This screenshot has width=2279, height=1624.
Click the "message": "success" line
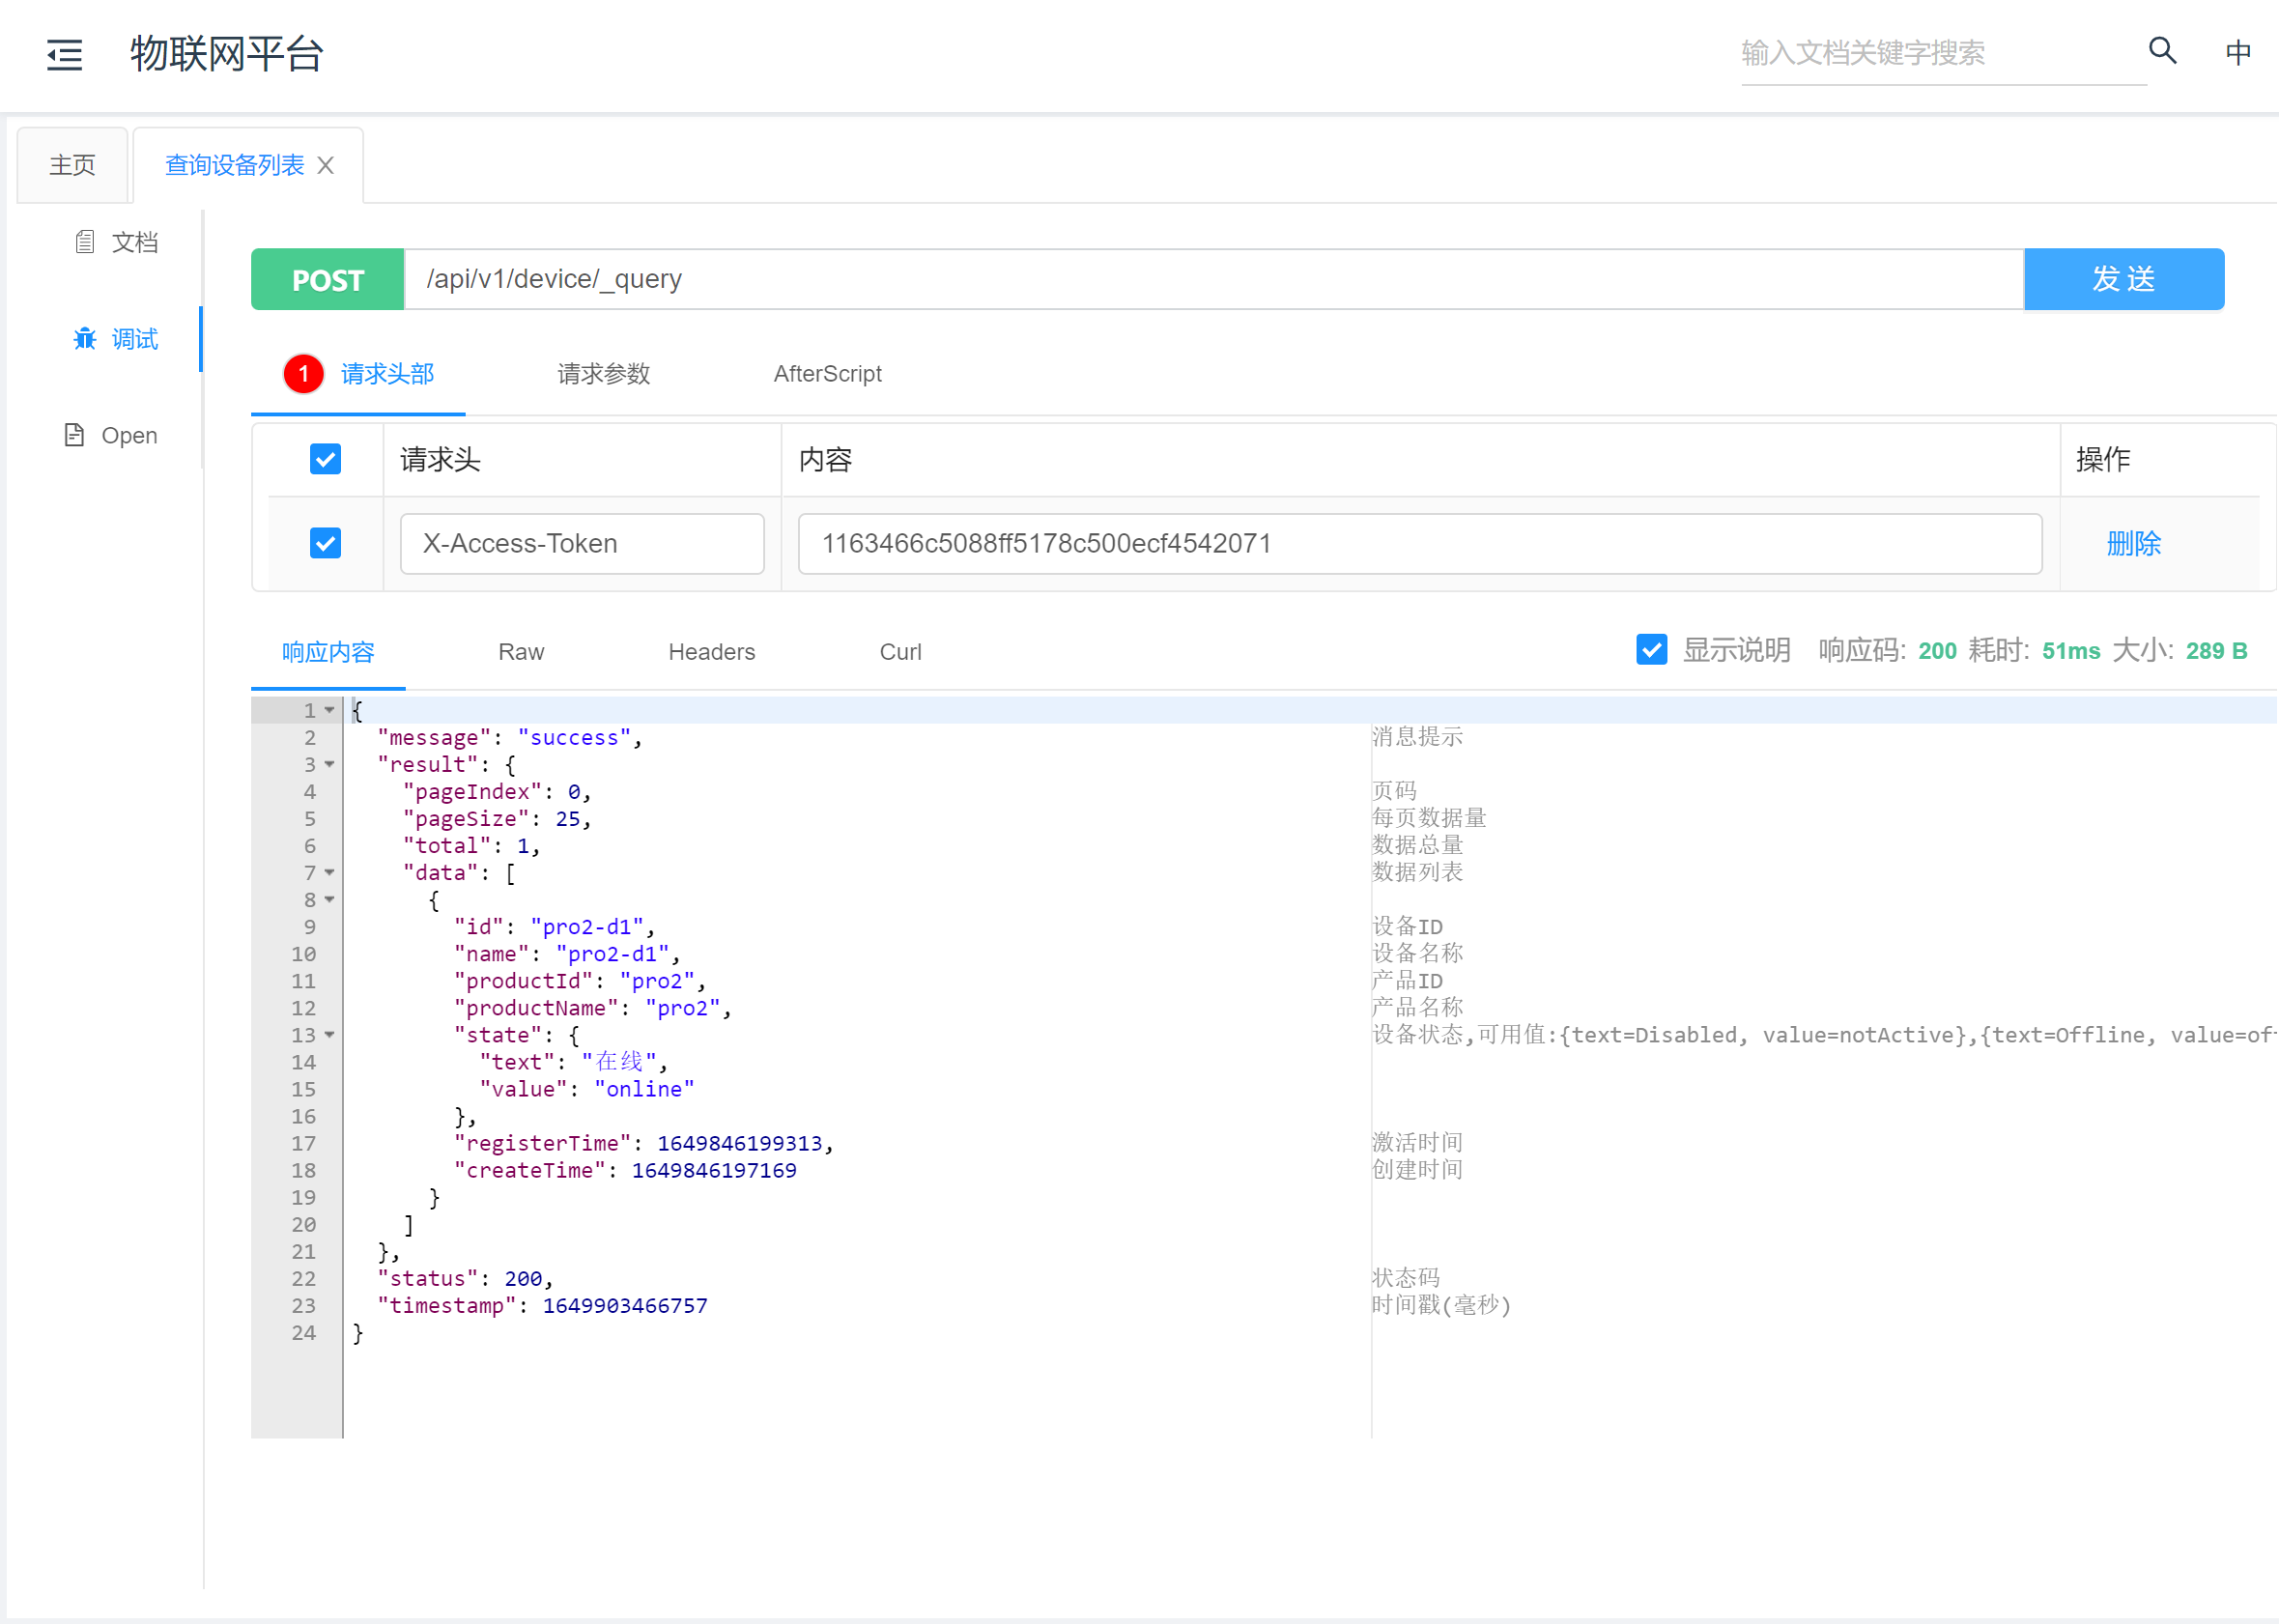[510, 737]
